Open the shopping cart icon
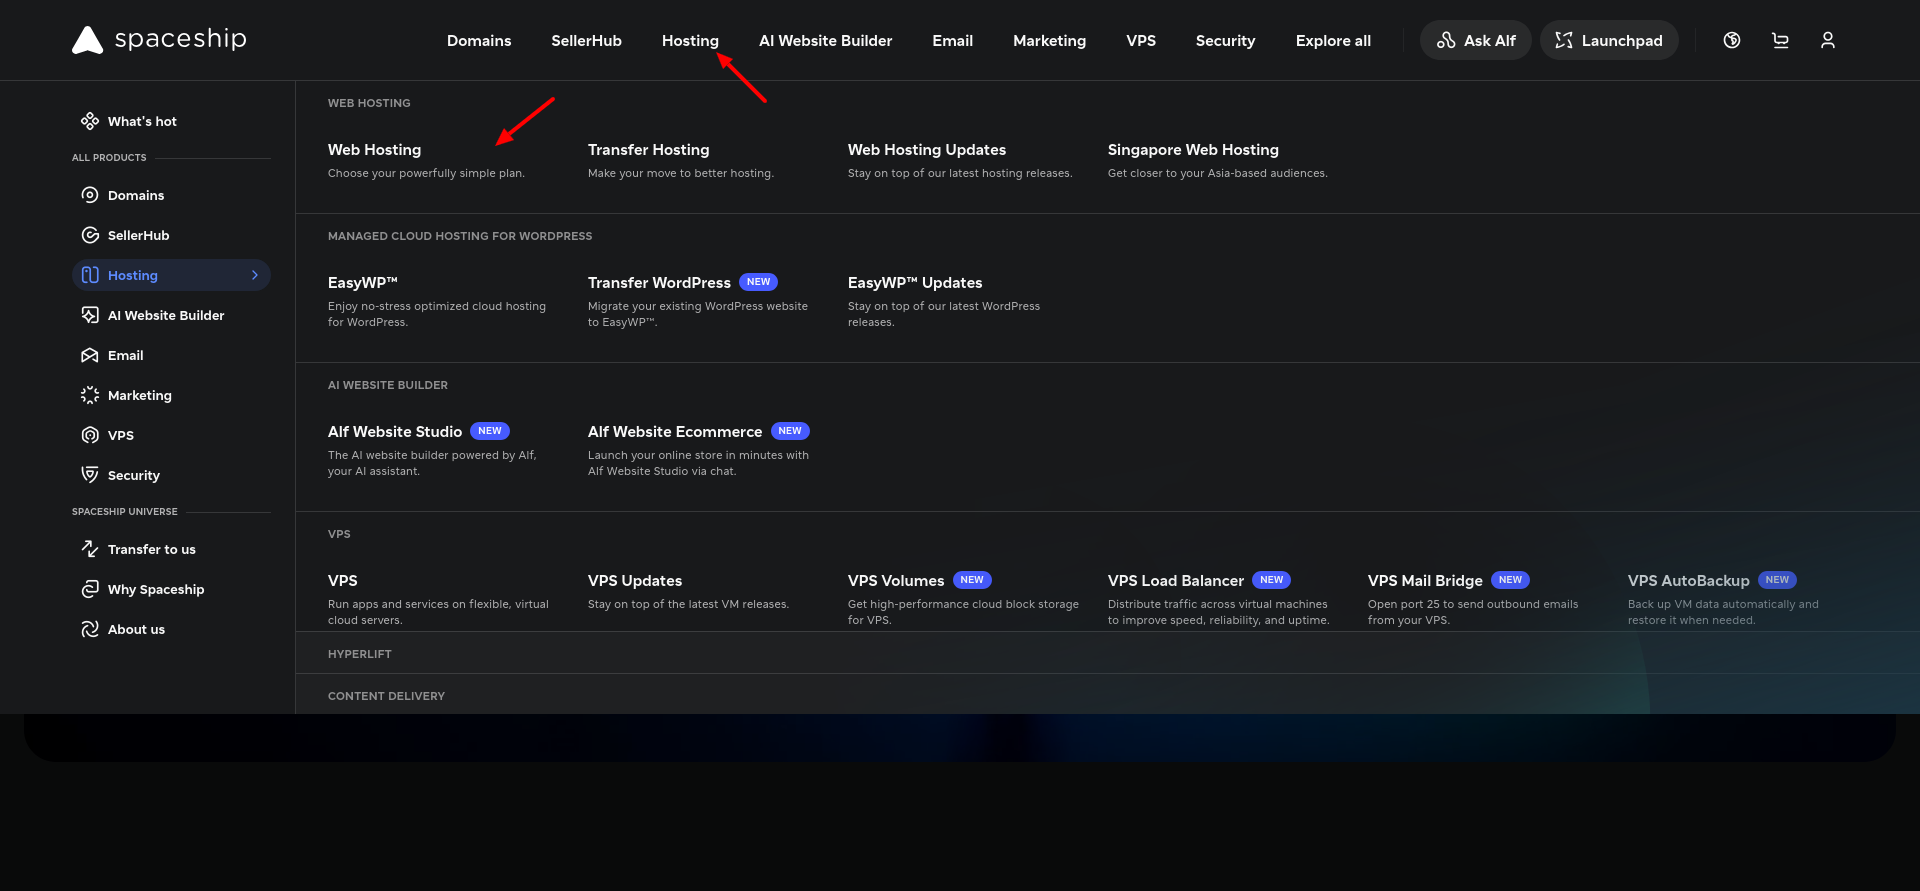The image size is (1920, 891). (1780, 40)
